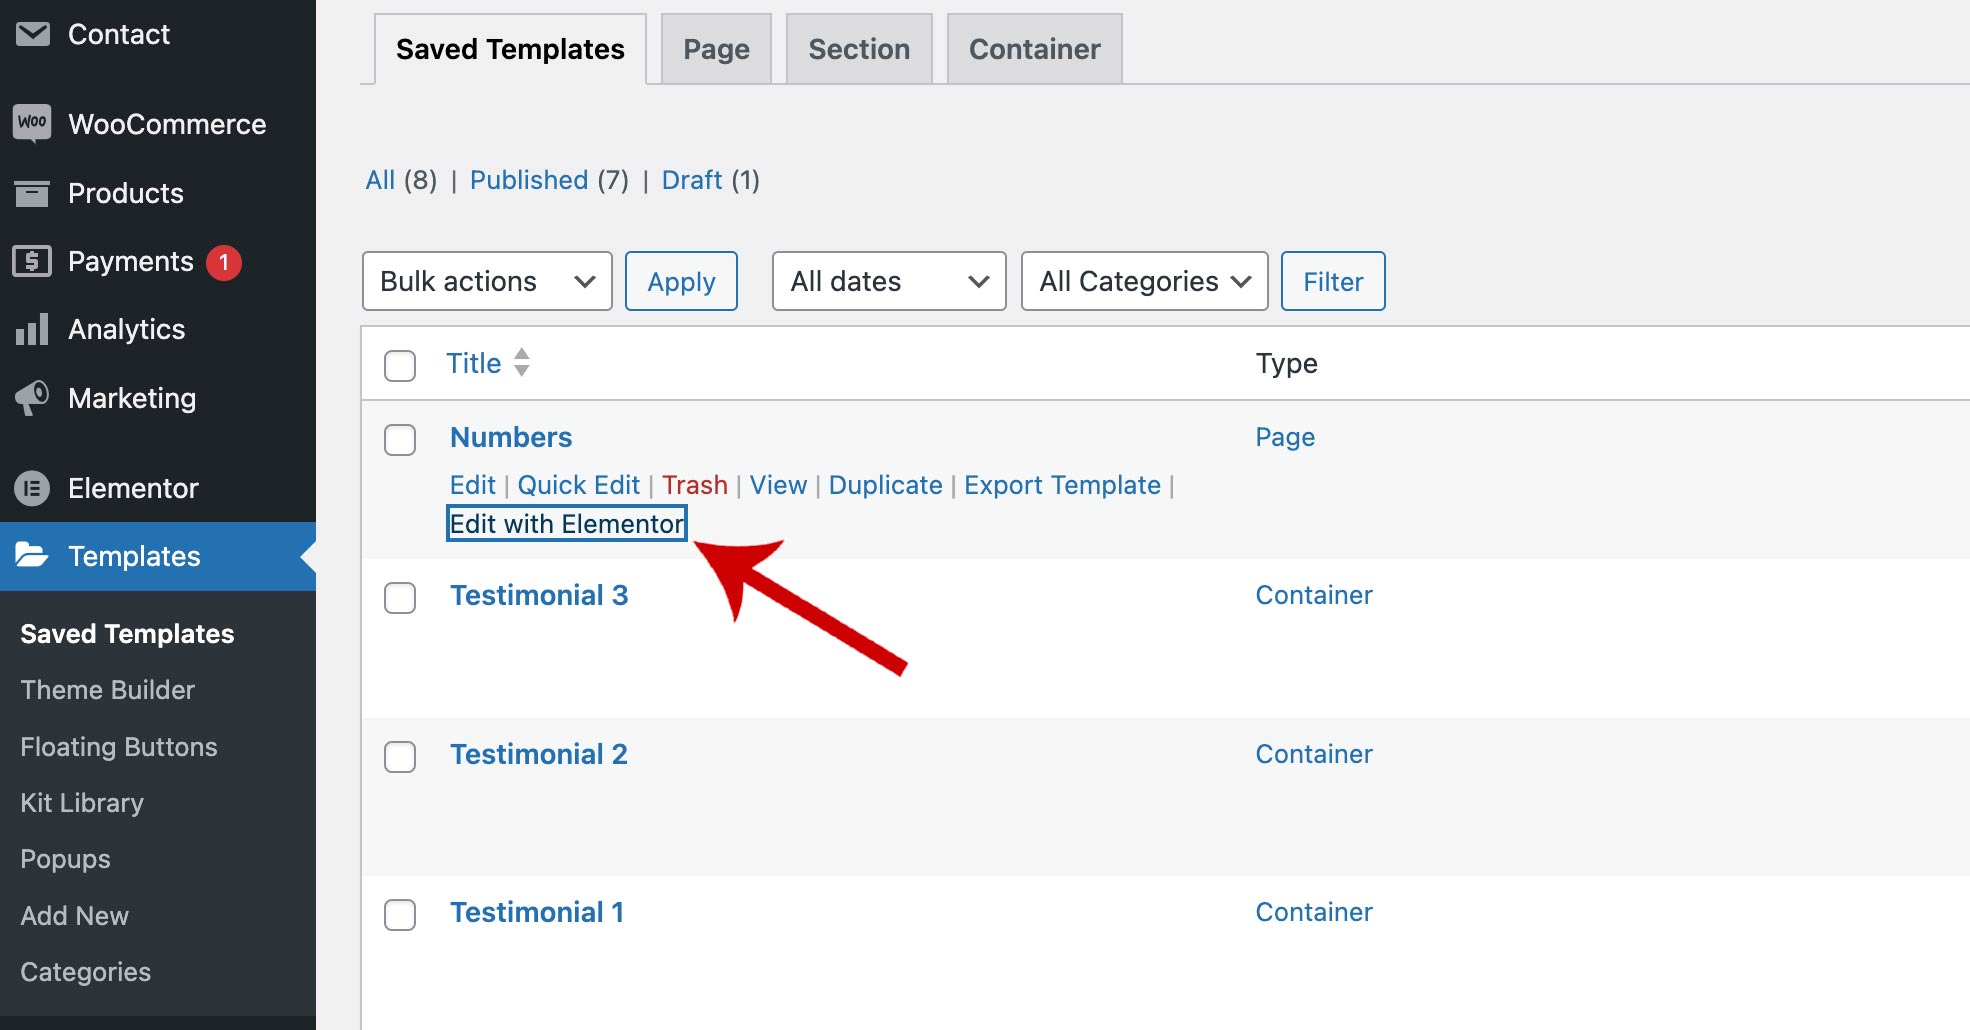Click the Elementor logo icon
The height and width of the screenshot is (1030, 1970).
point(32,488)
